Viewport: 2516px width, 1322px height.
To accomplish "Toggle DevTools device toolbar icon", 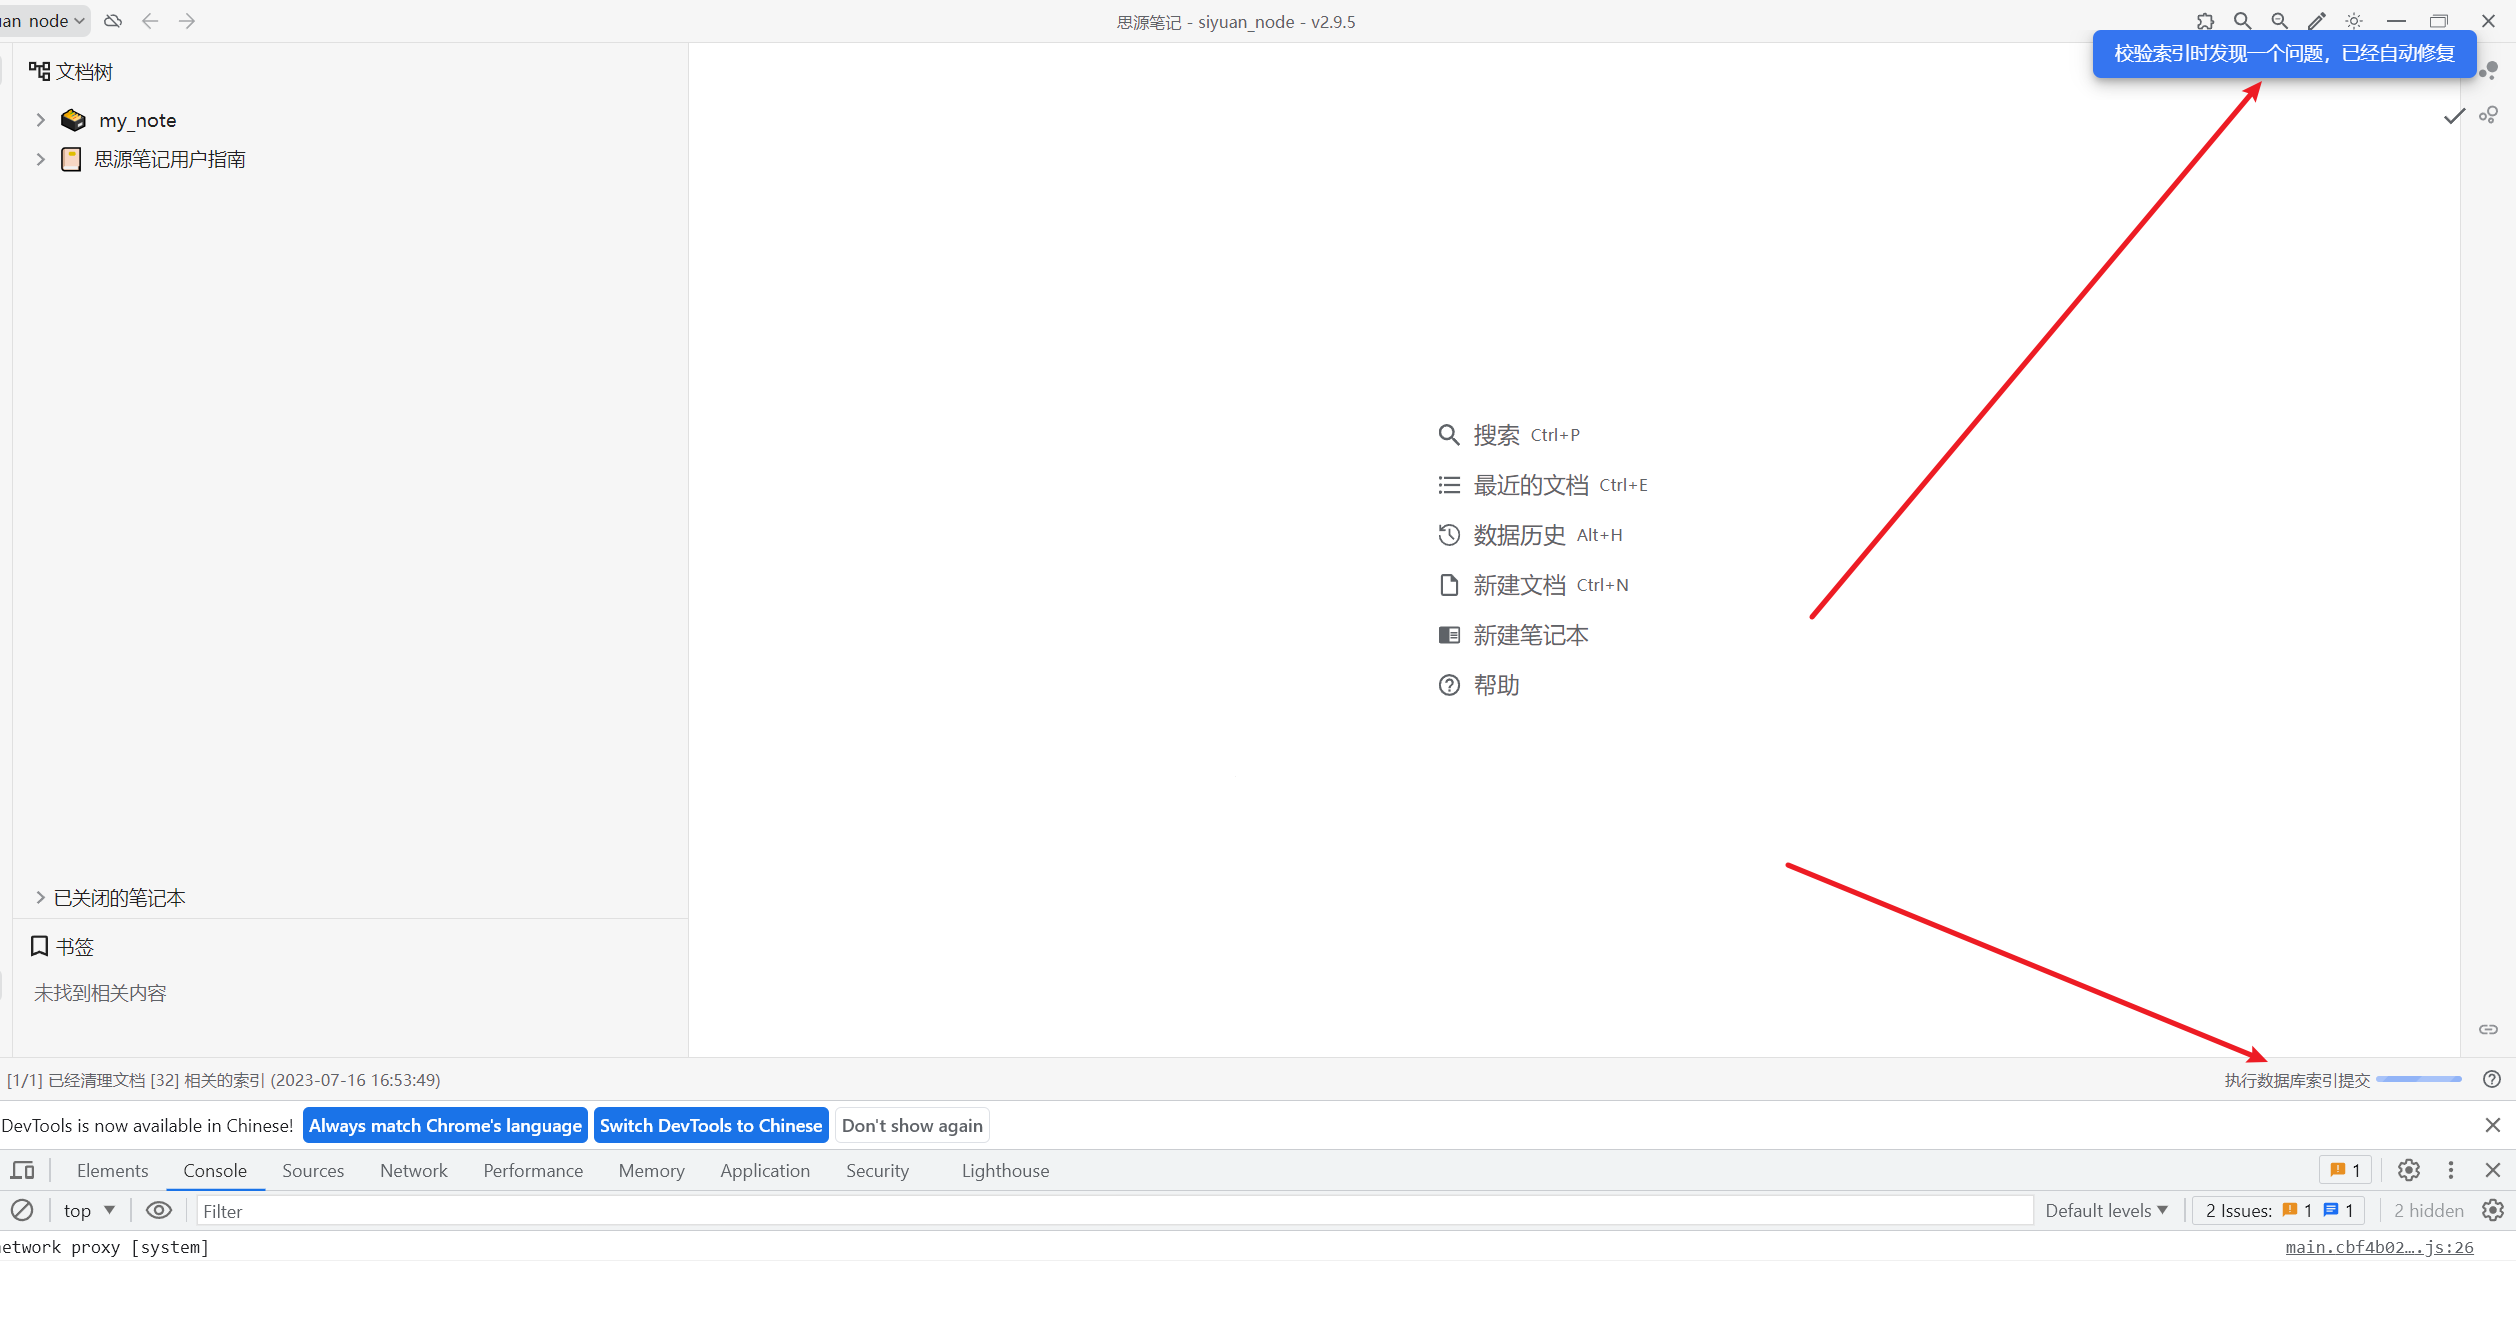I will click(22, 1170).
